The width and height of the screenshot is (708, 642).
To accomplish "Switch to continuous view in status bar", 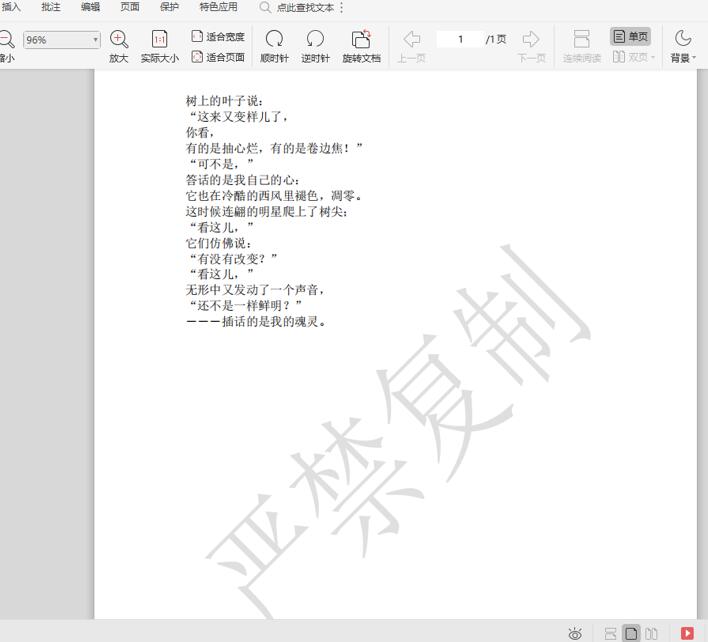I will (x=610, y=633).
